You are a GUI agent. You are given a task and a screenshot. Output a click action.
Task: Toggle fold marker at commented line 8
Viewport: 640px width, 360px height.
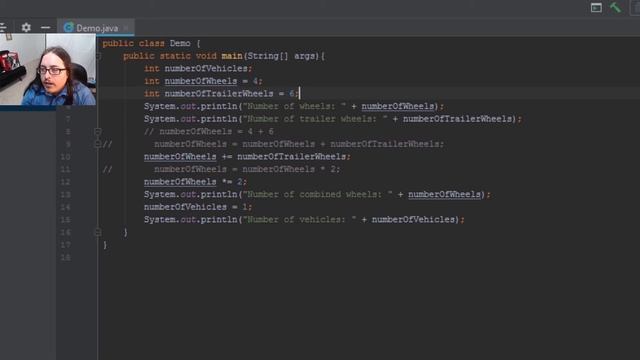[98, 131]
